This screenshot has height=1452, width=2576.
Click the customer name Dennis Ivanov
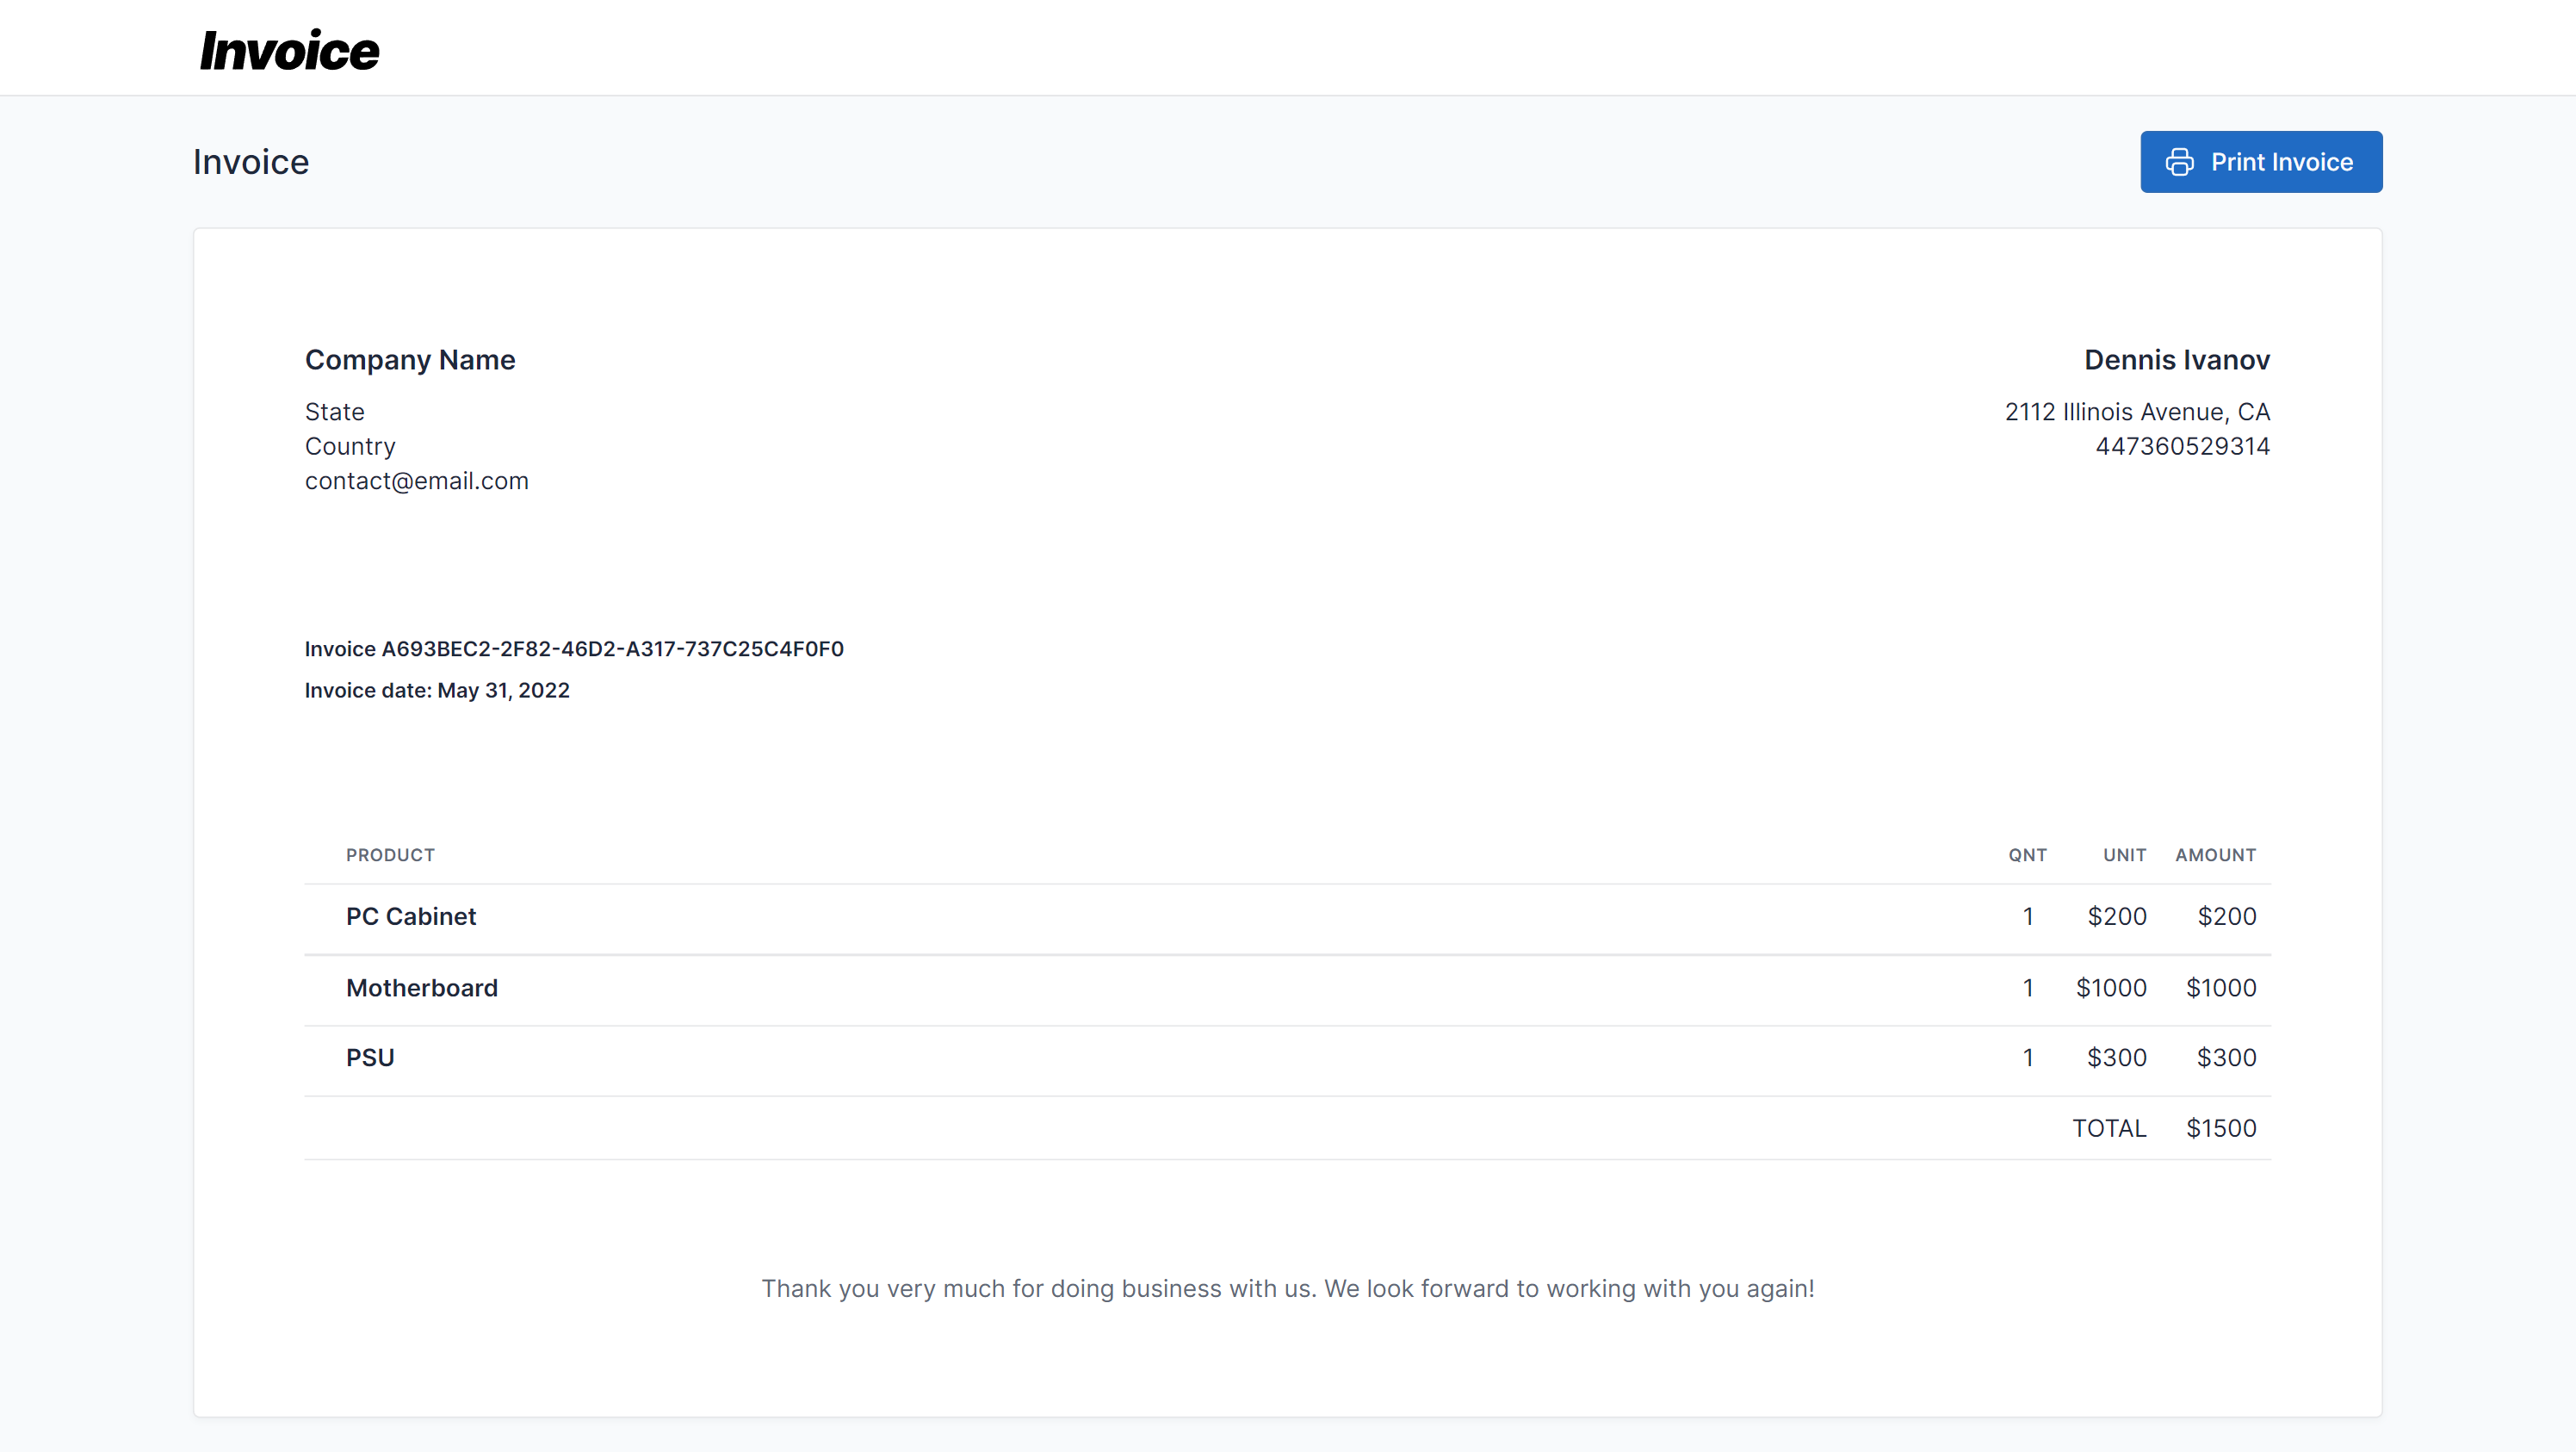(2177, 360)
